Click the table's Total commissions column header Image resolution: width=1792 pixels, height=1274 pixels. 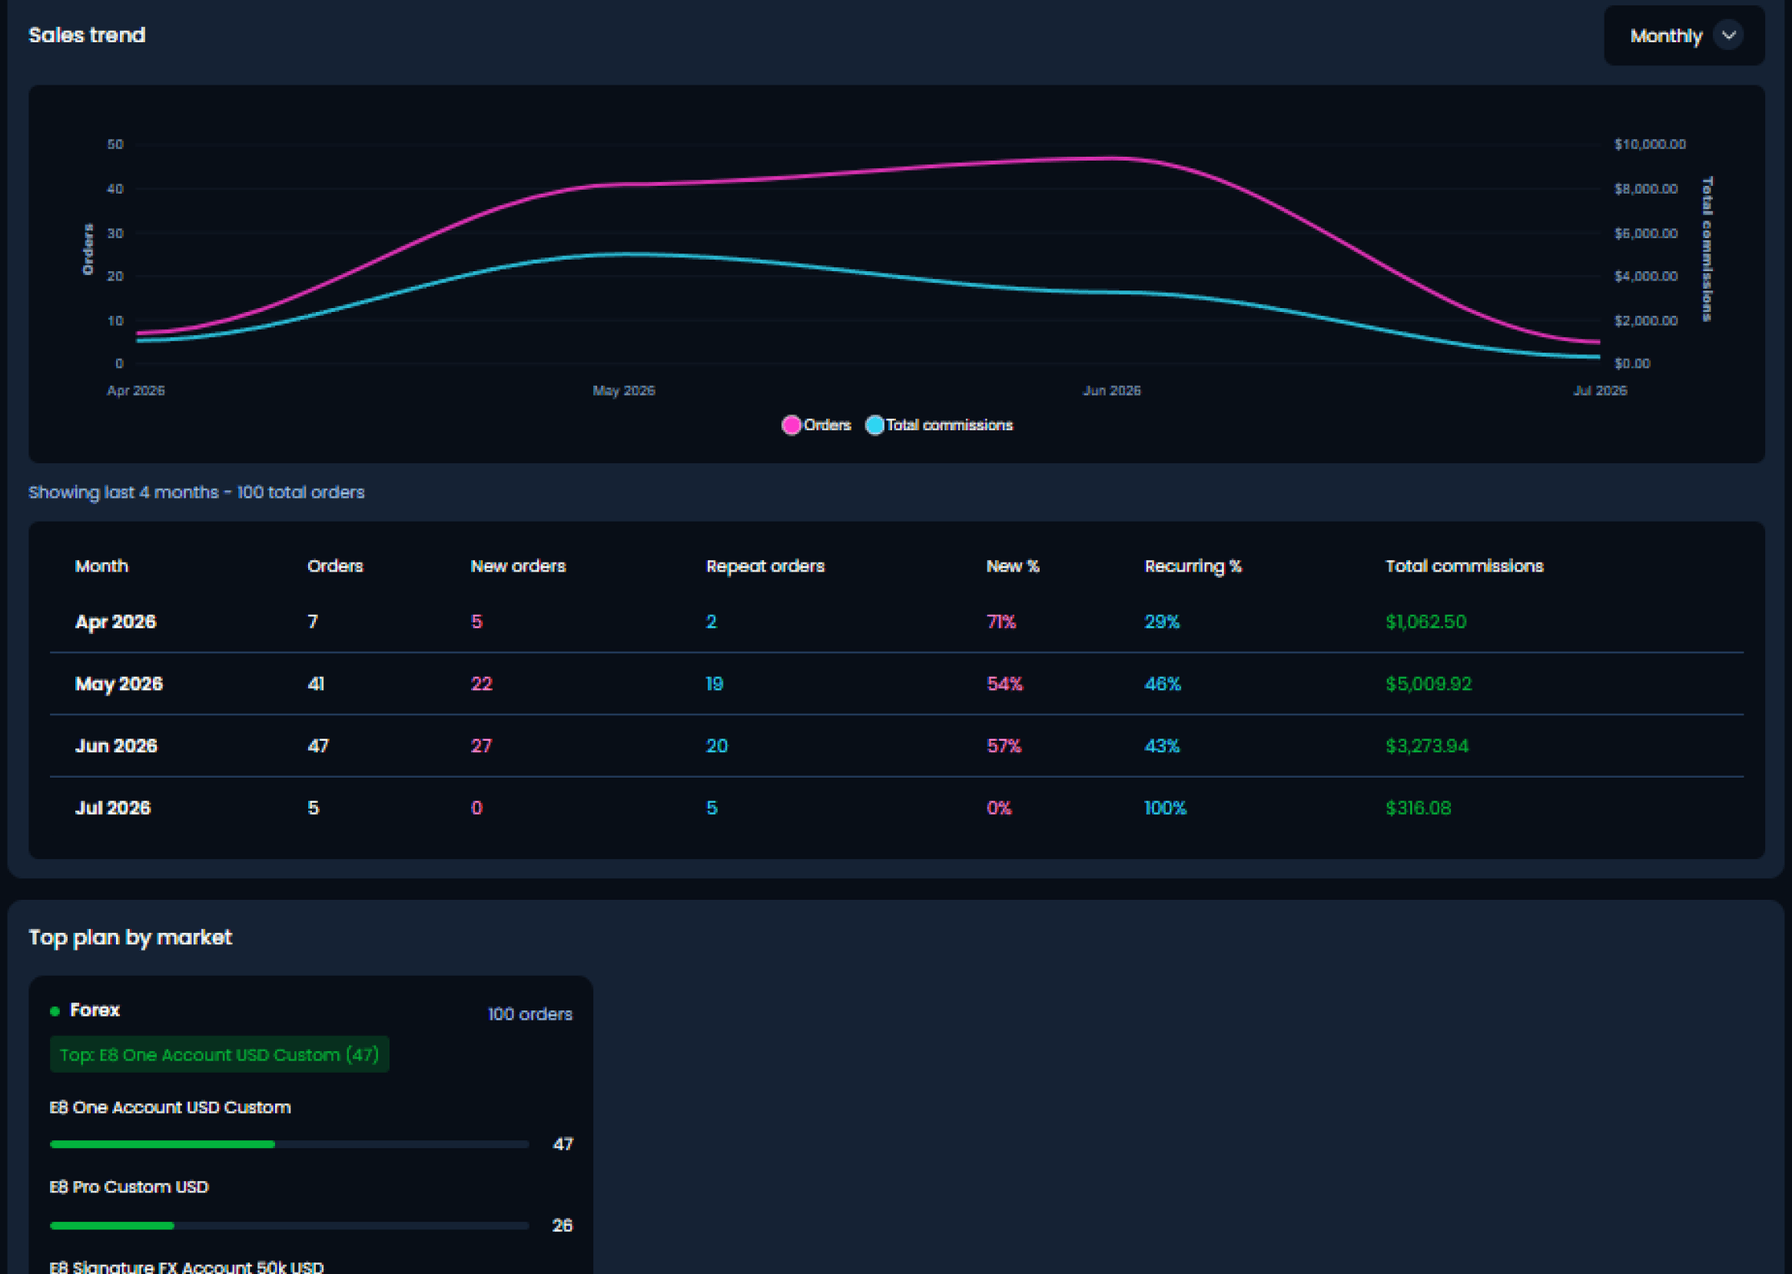point(1464,566)
